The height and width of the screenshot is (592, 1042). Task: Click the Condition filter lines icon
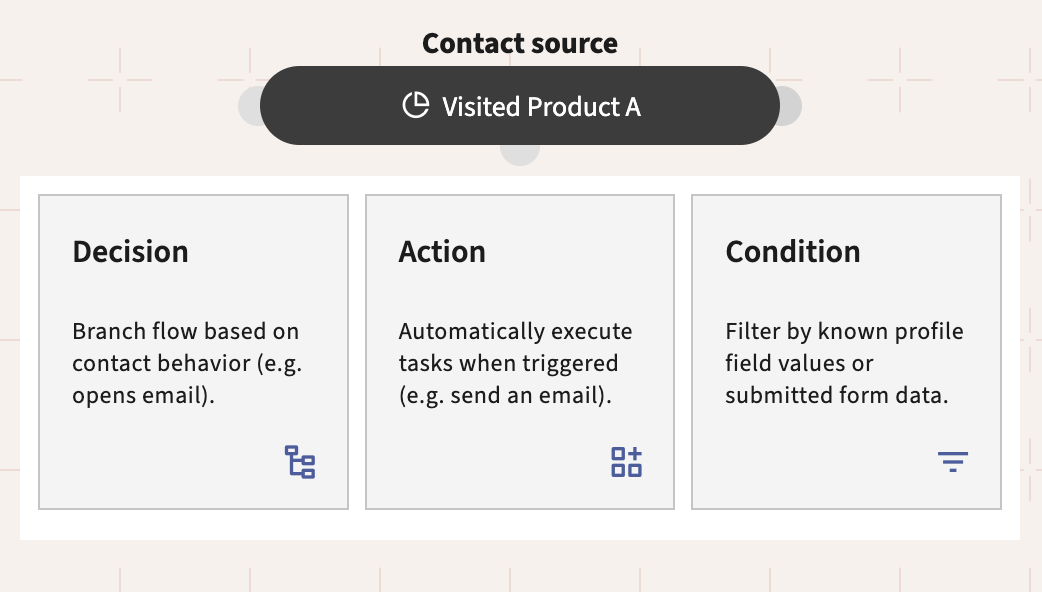[953, 462]
